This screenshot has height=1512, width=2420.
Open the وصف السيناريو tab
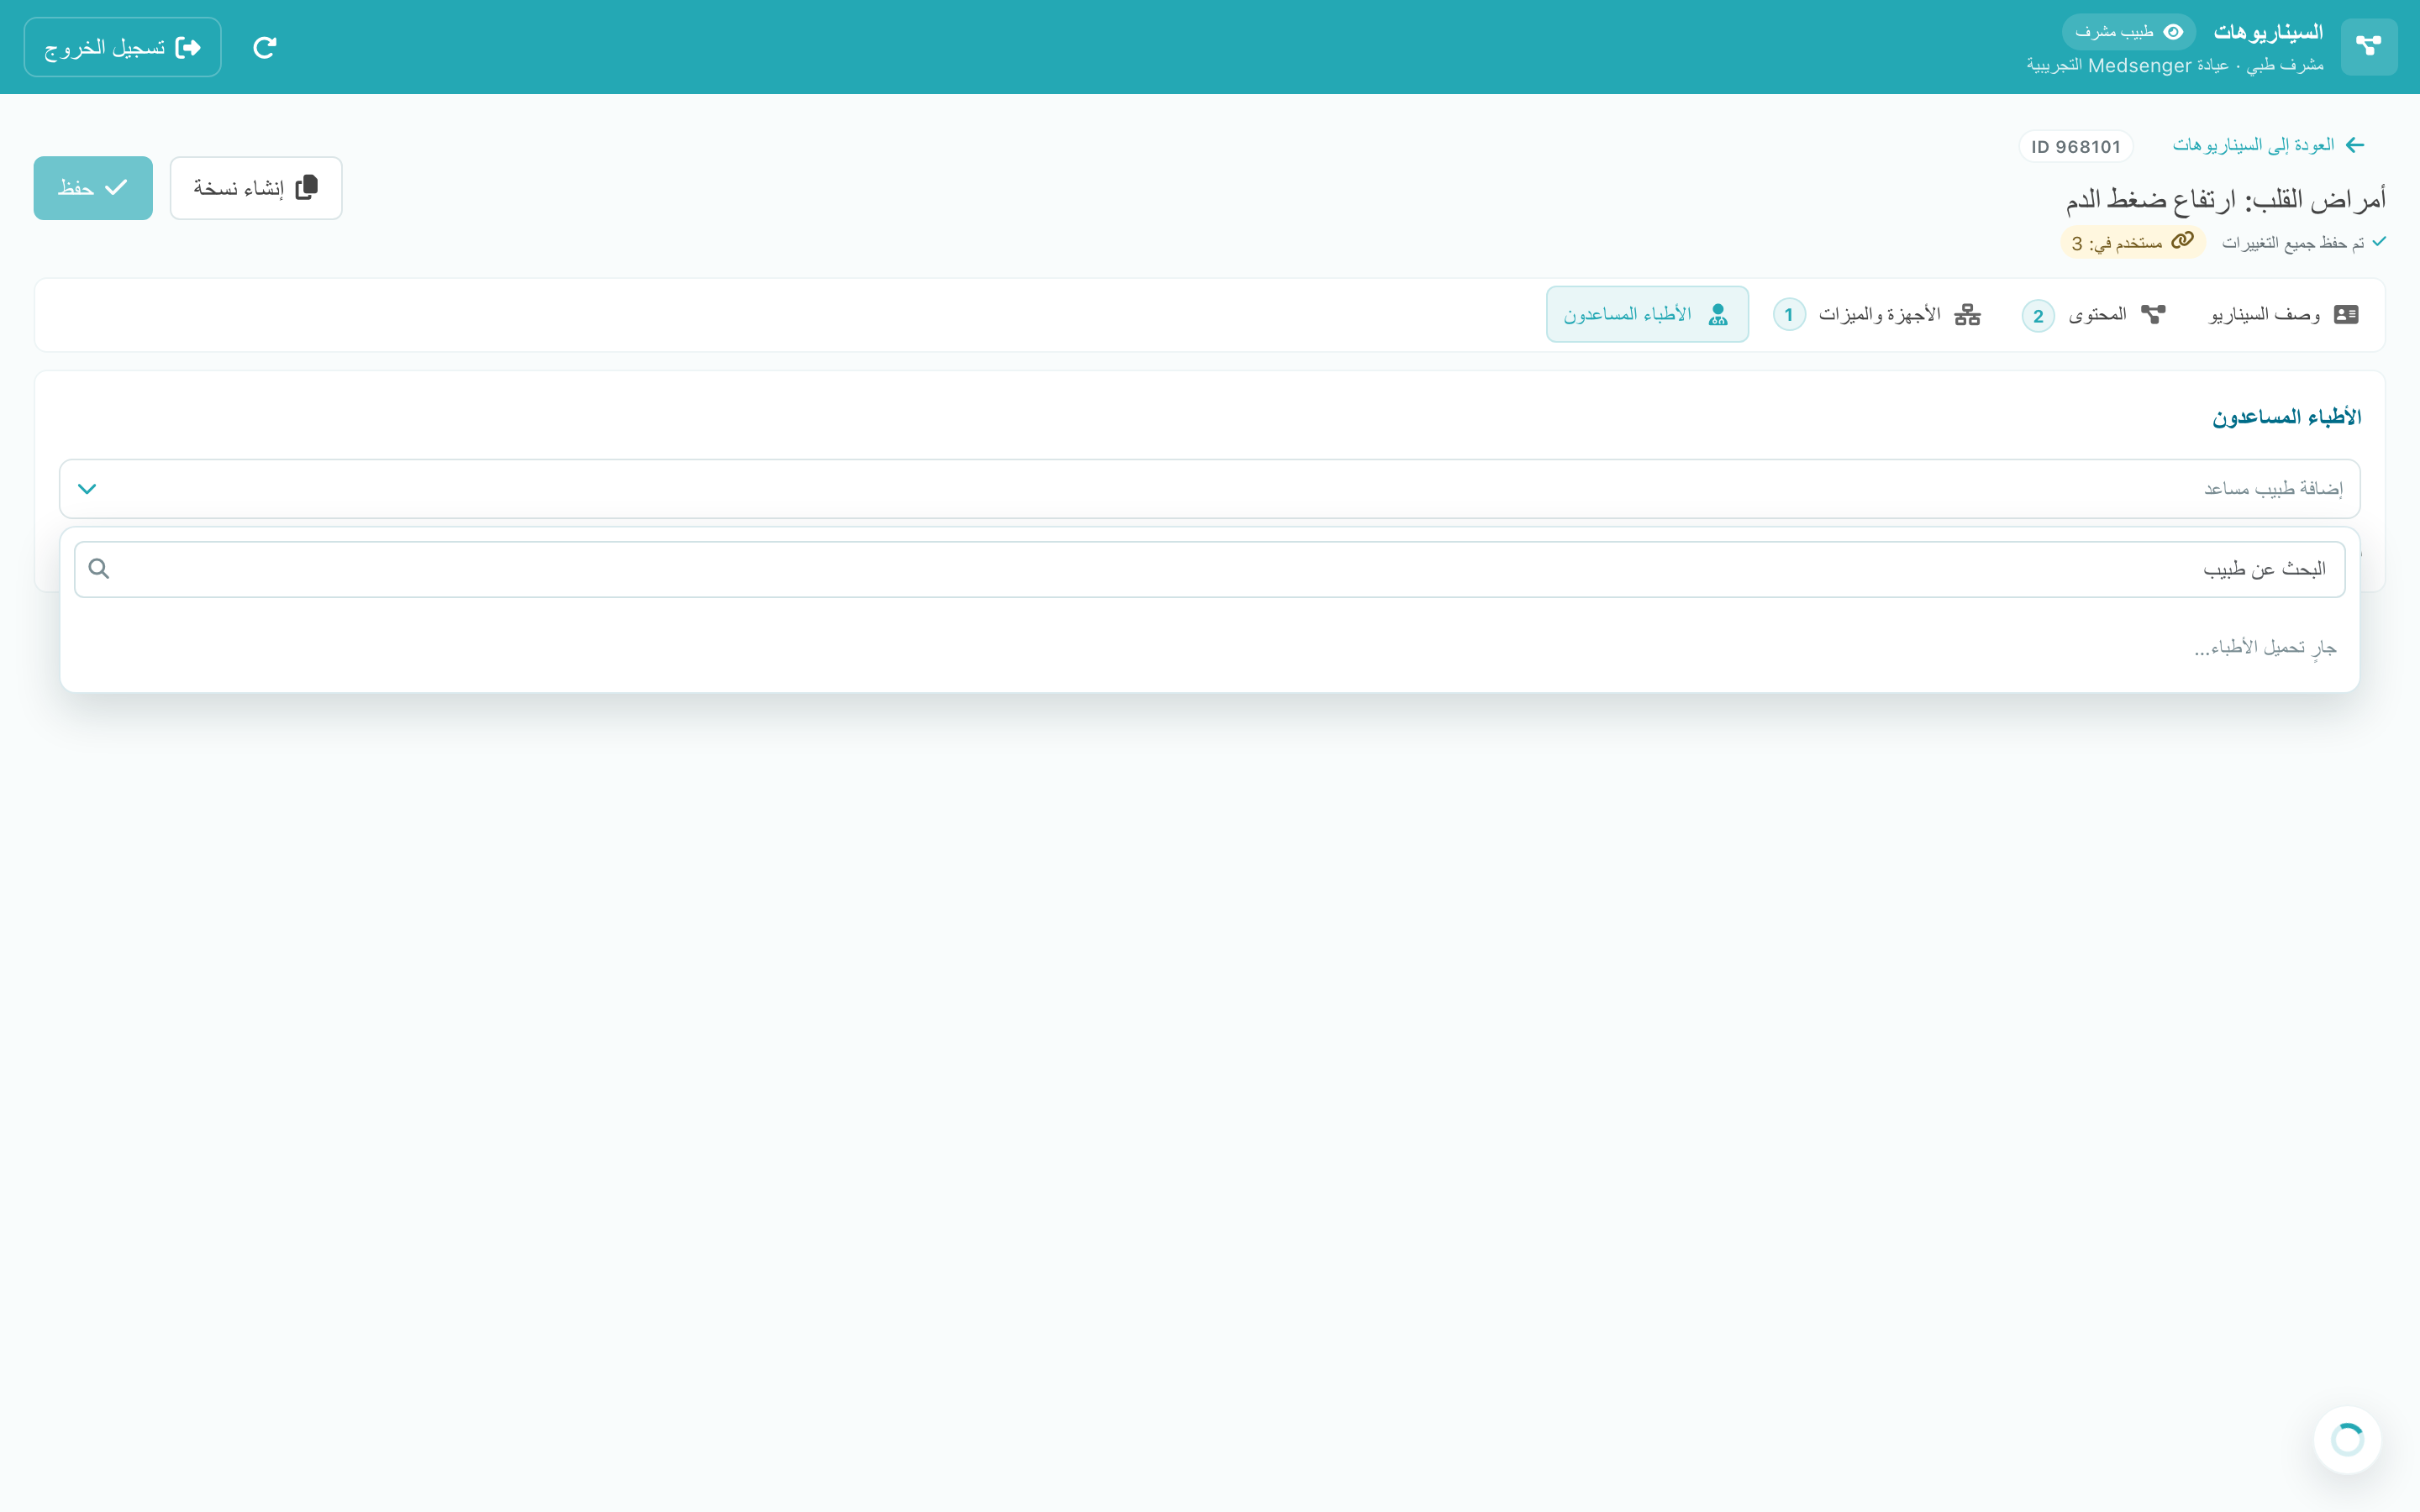click(2283, 315)
